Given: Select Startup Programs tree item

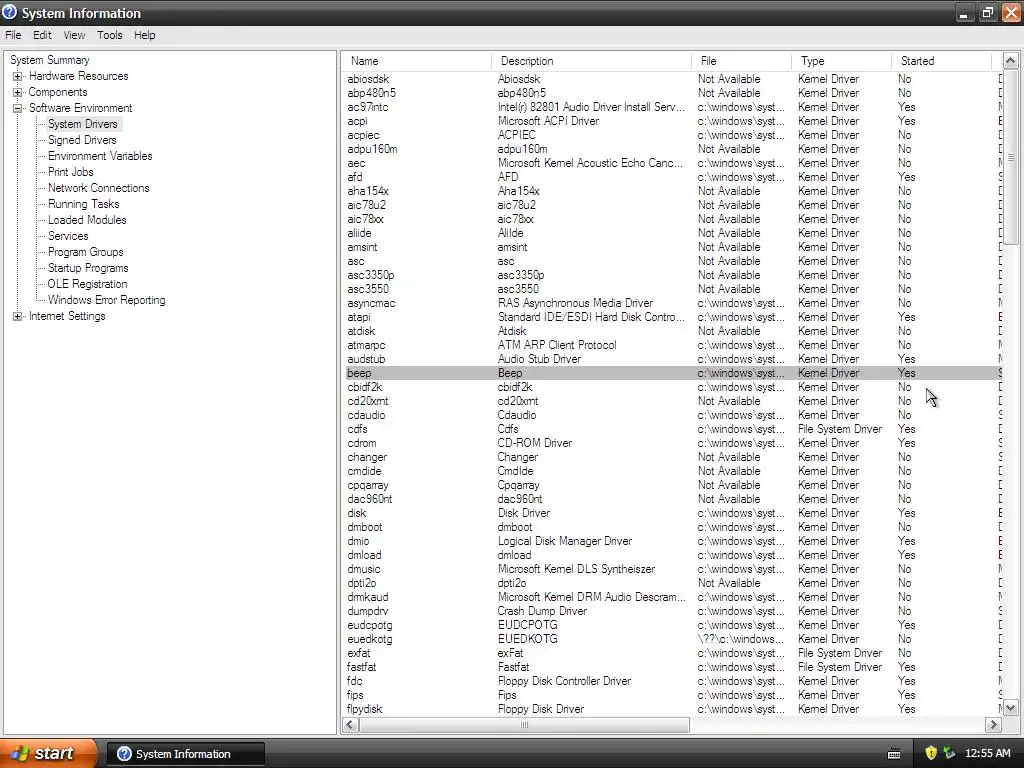Looking at the screenshot, I should [88, 268].
